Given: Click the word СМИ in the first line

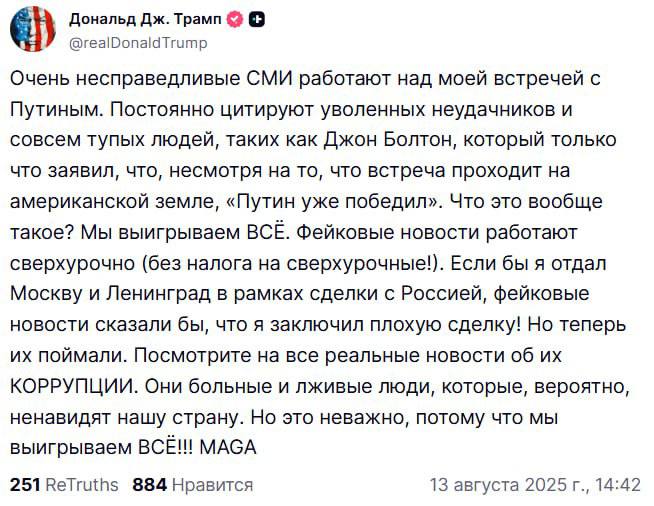Looking at the screenshot, I should point(270,78).
